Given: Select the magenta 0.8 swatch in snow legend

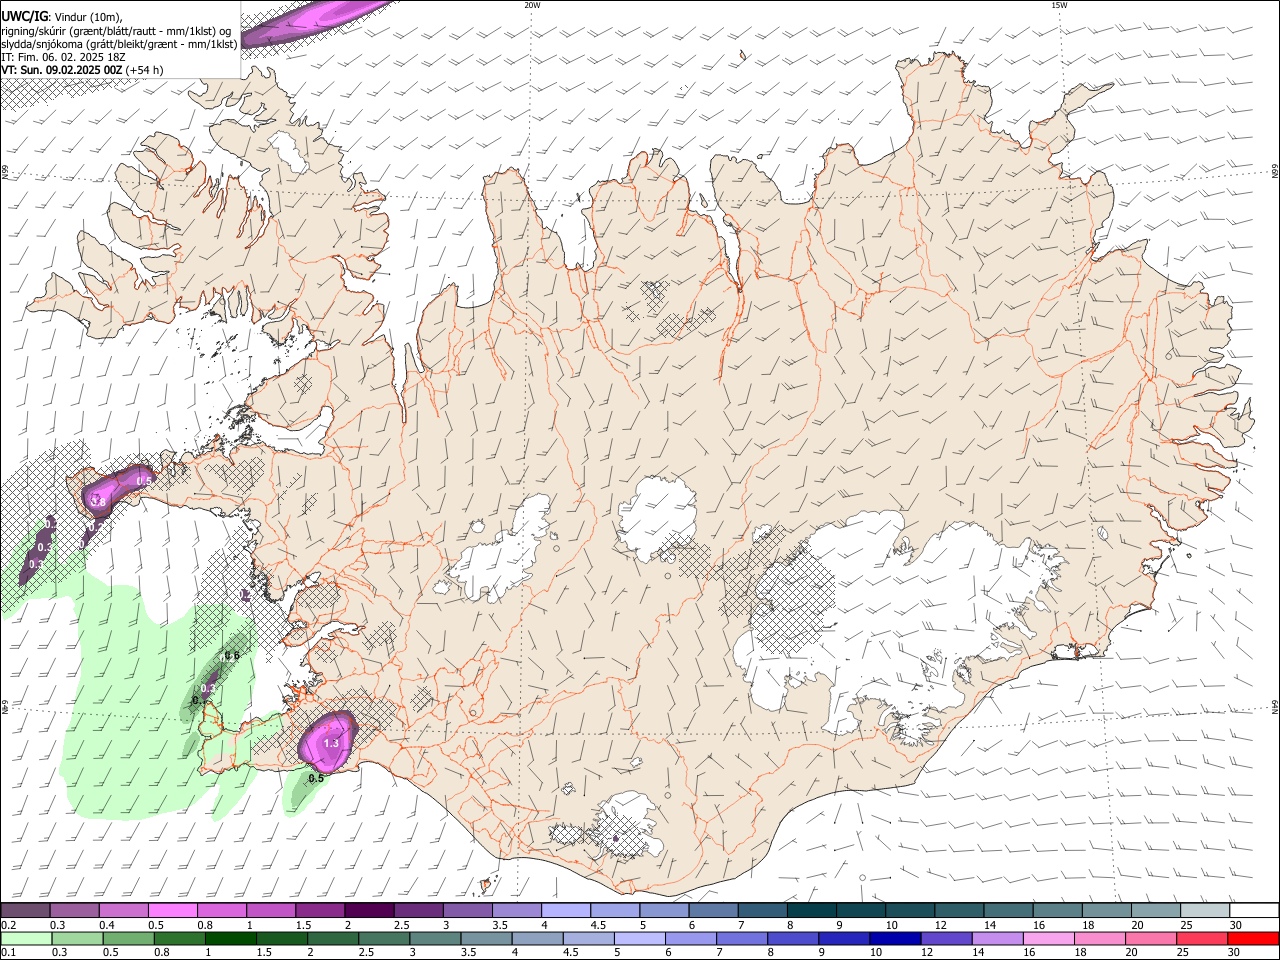Looking at the screenshot, I should [x=221, y=911].
